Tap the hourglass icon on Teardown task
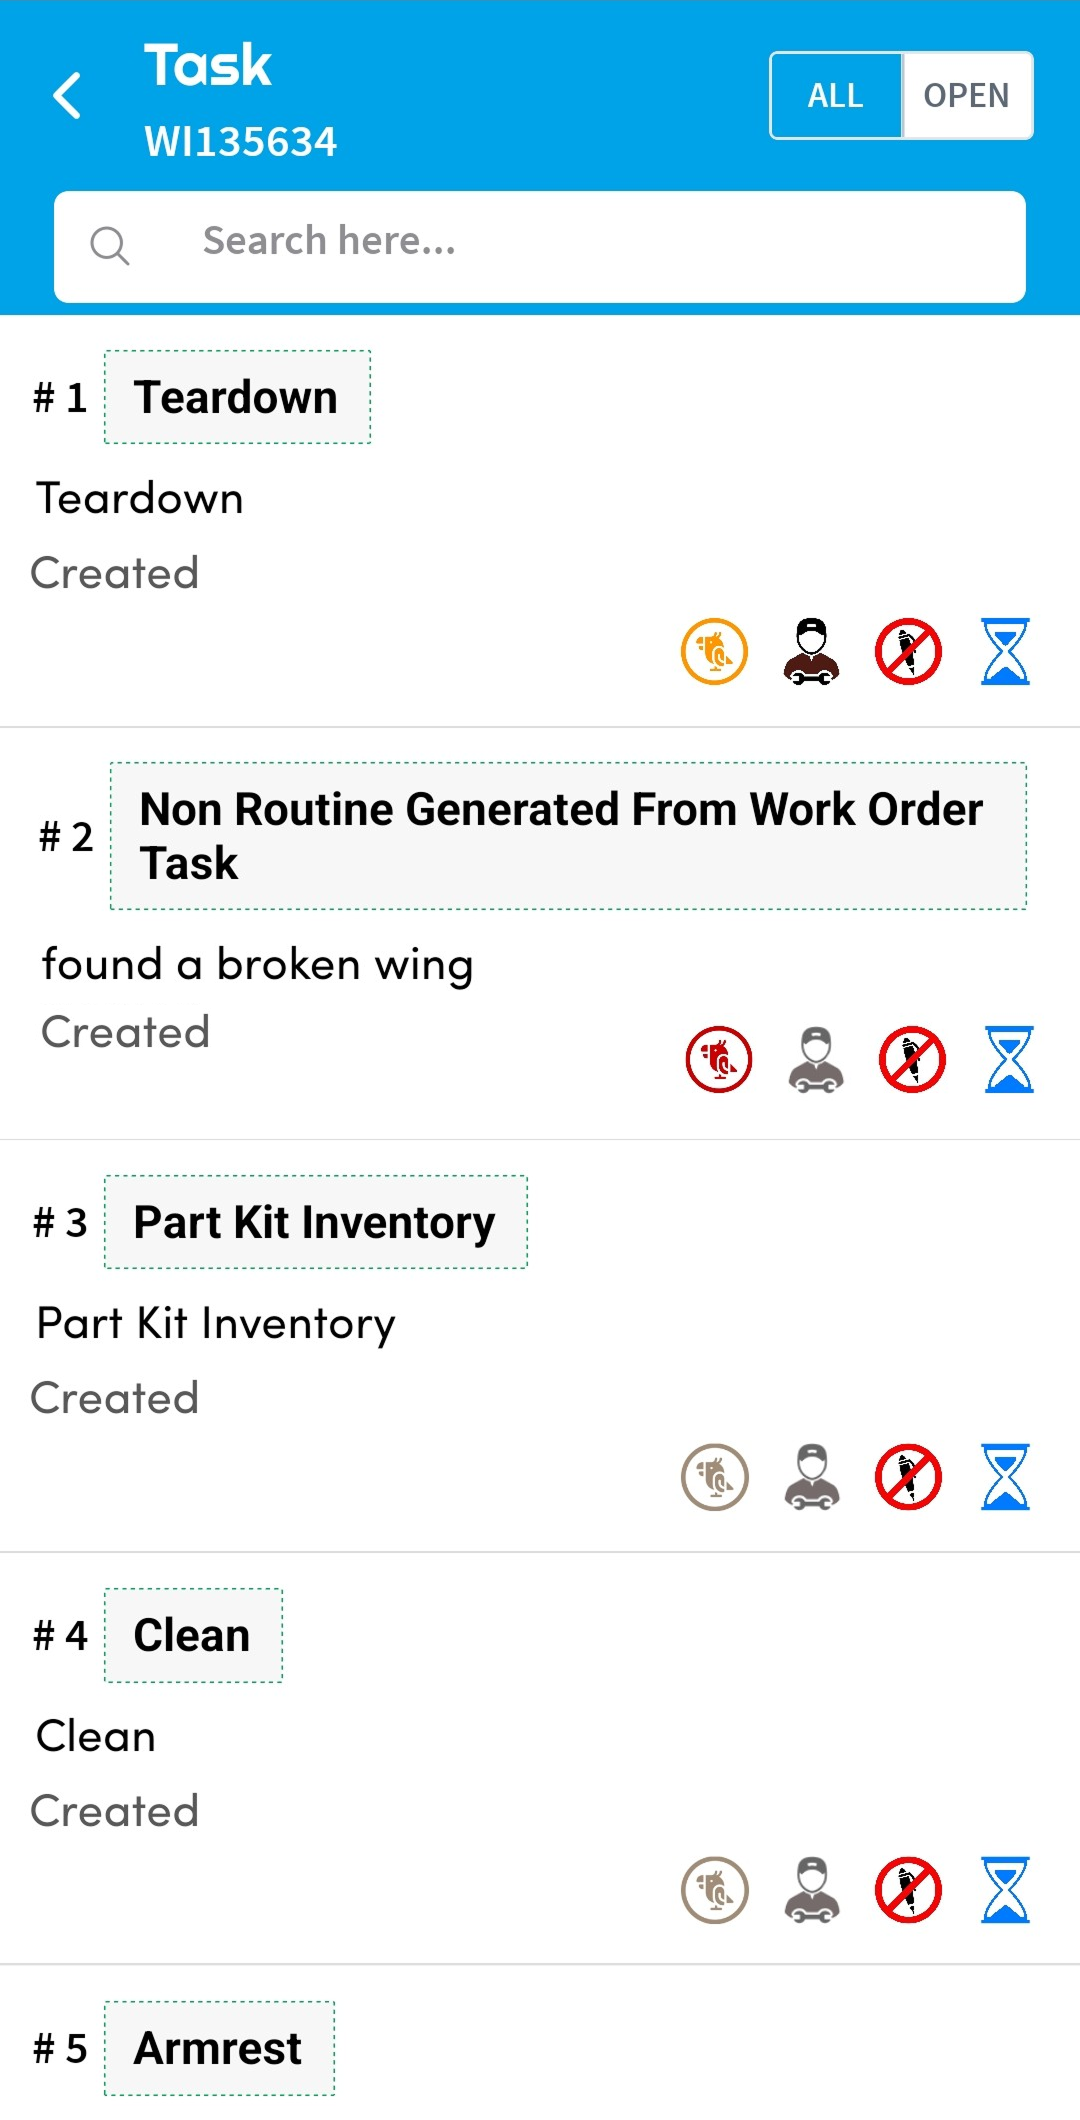Viewport: 1080px width, 2120px height. point(1005,652)
